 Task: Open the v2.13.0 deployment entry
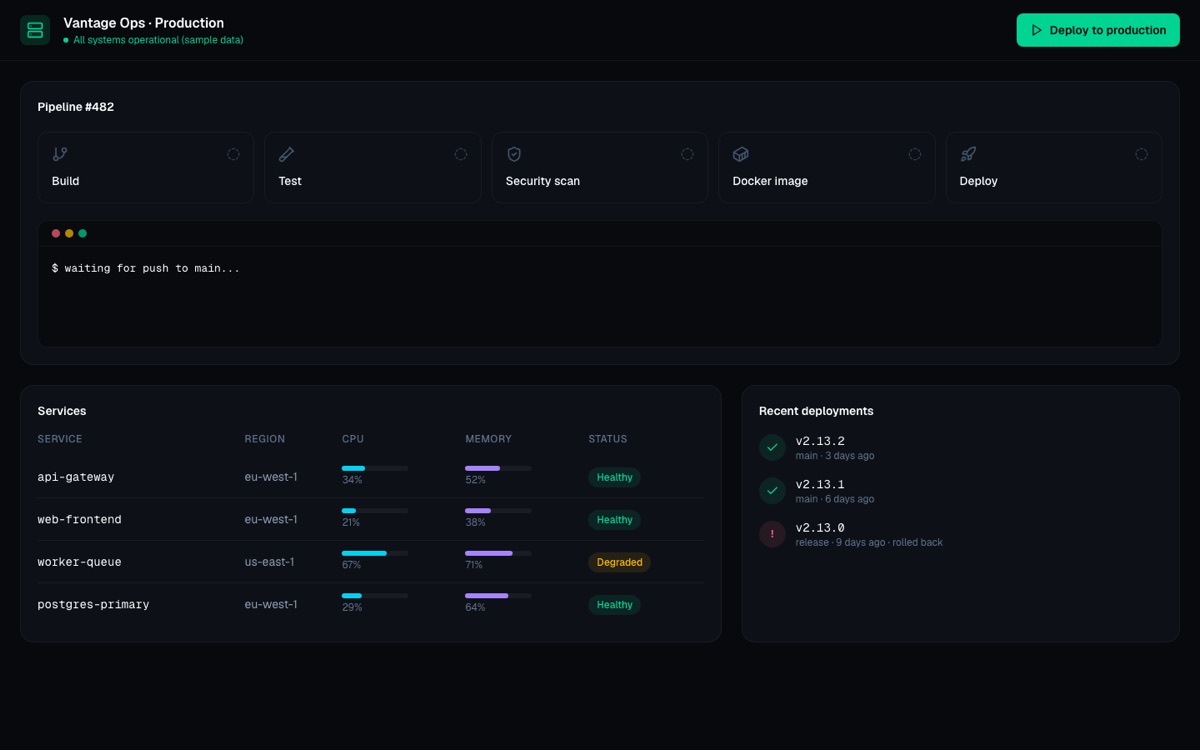click(x=960, y=534)
